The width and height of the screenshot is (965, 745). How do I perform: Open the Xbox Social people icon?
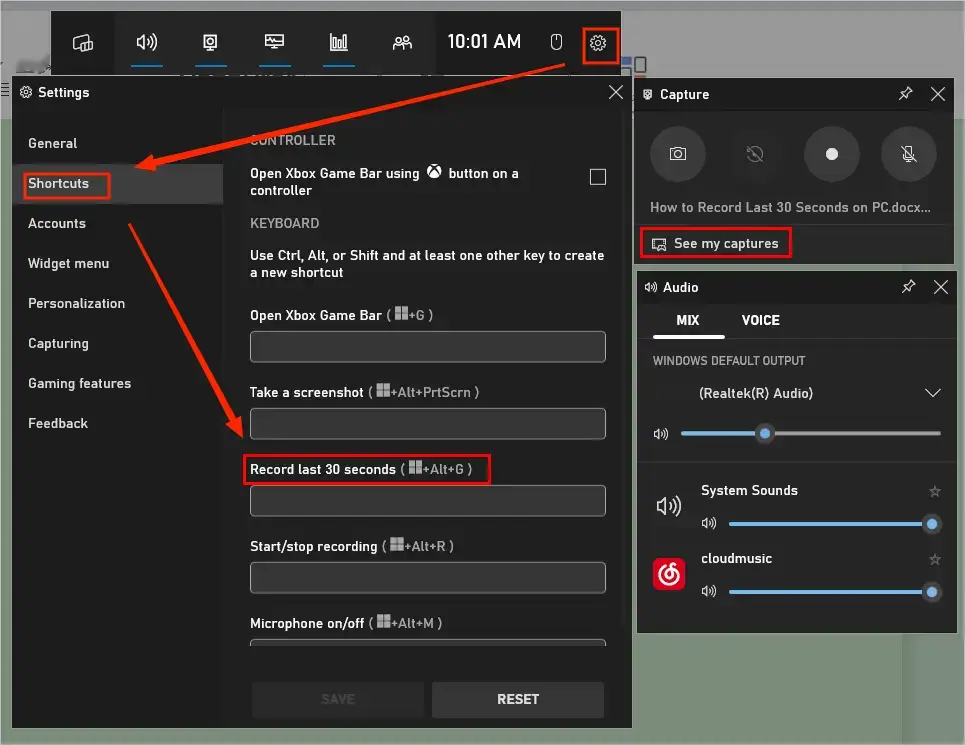click(x=402, y=42)
